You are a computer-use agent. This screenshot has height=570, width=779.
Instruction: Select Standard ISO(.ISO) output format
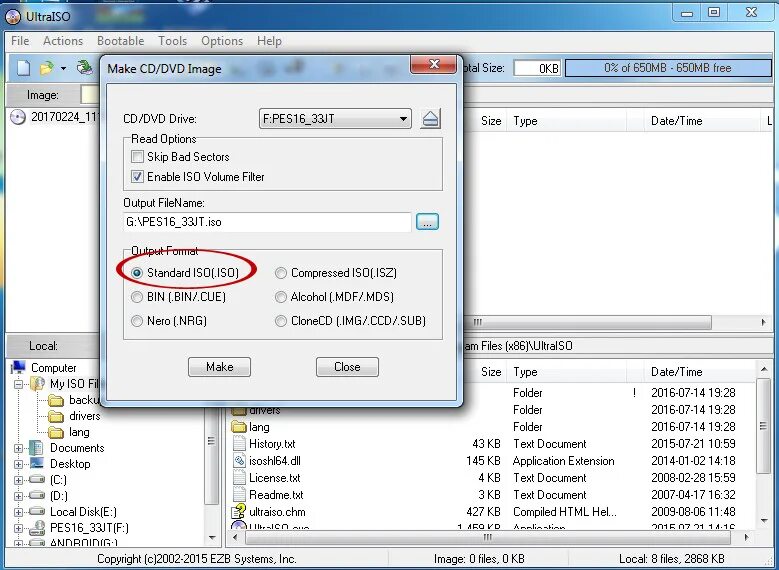tap(137, 273)
